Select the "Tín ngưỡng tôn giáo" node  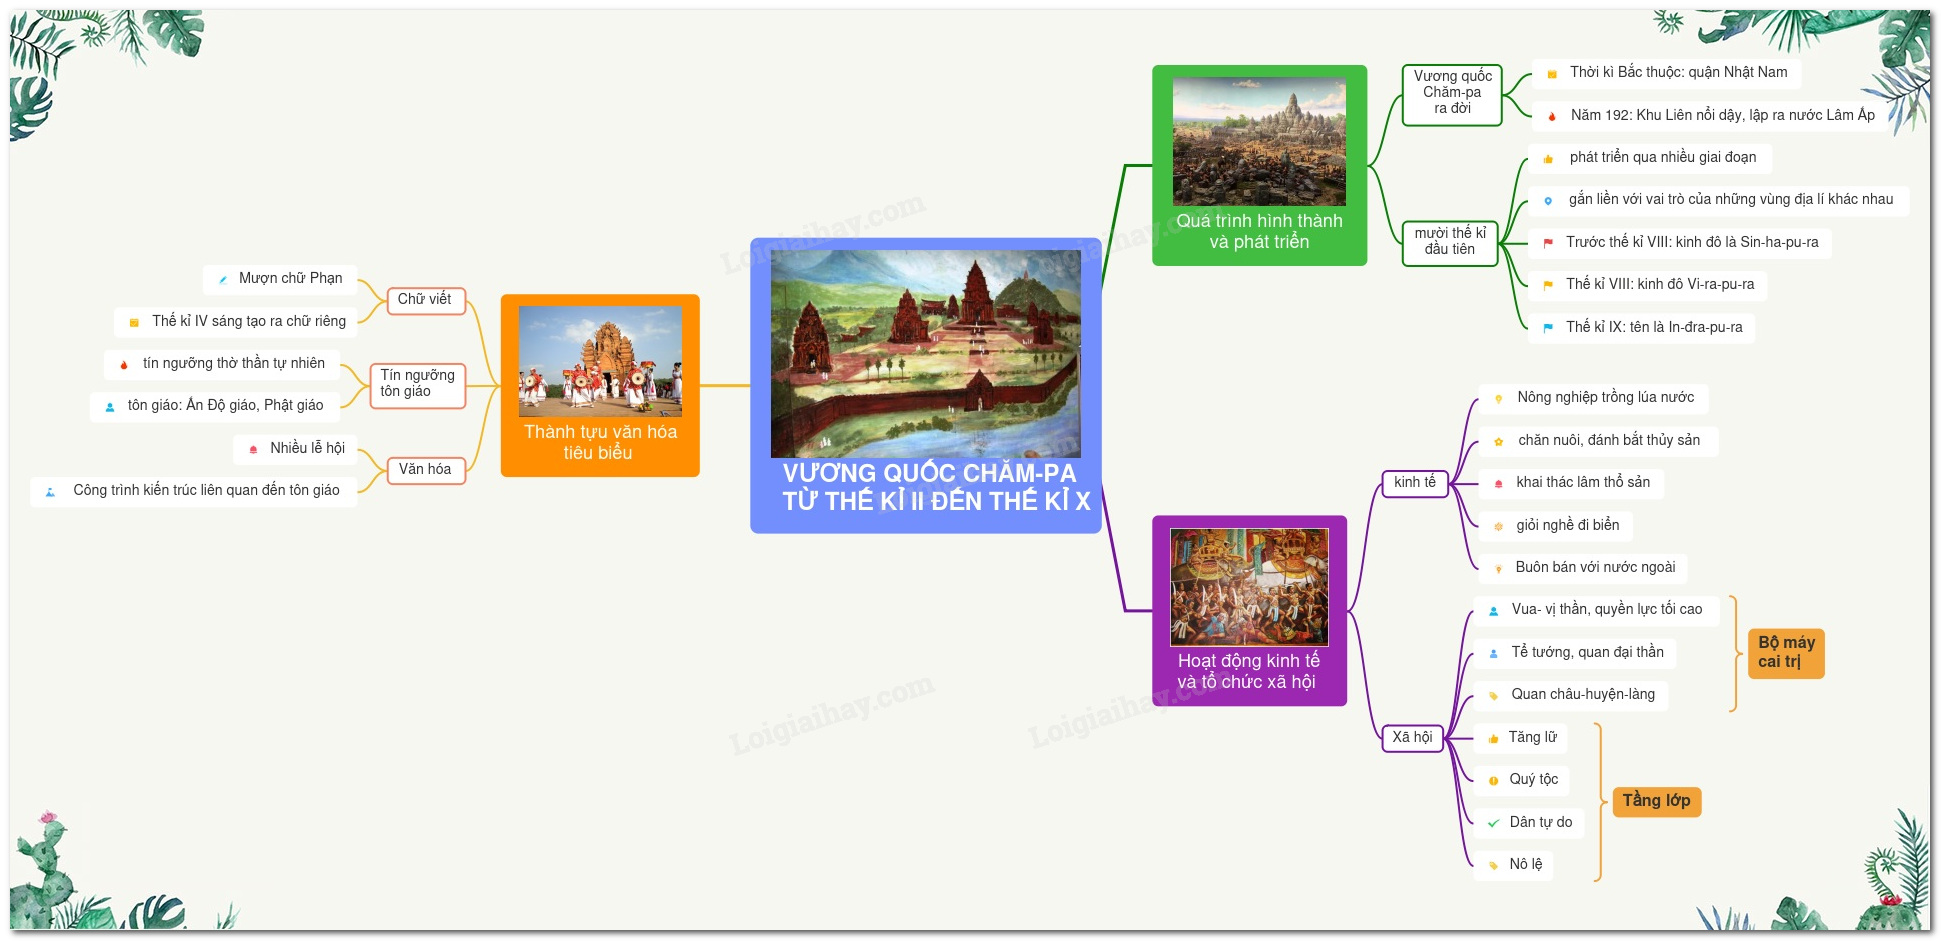click(417, 384)
